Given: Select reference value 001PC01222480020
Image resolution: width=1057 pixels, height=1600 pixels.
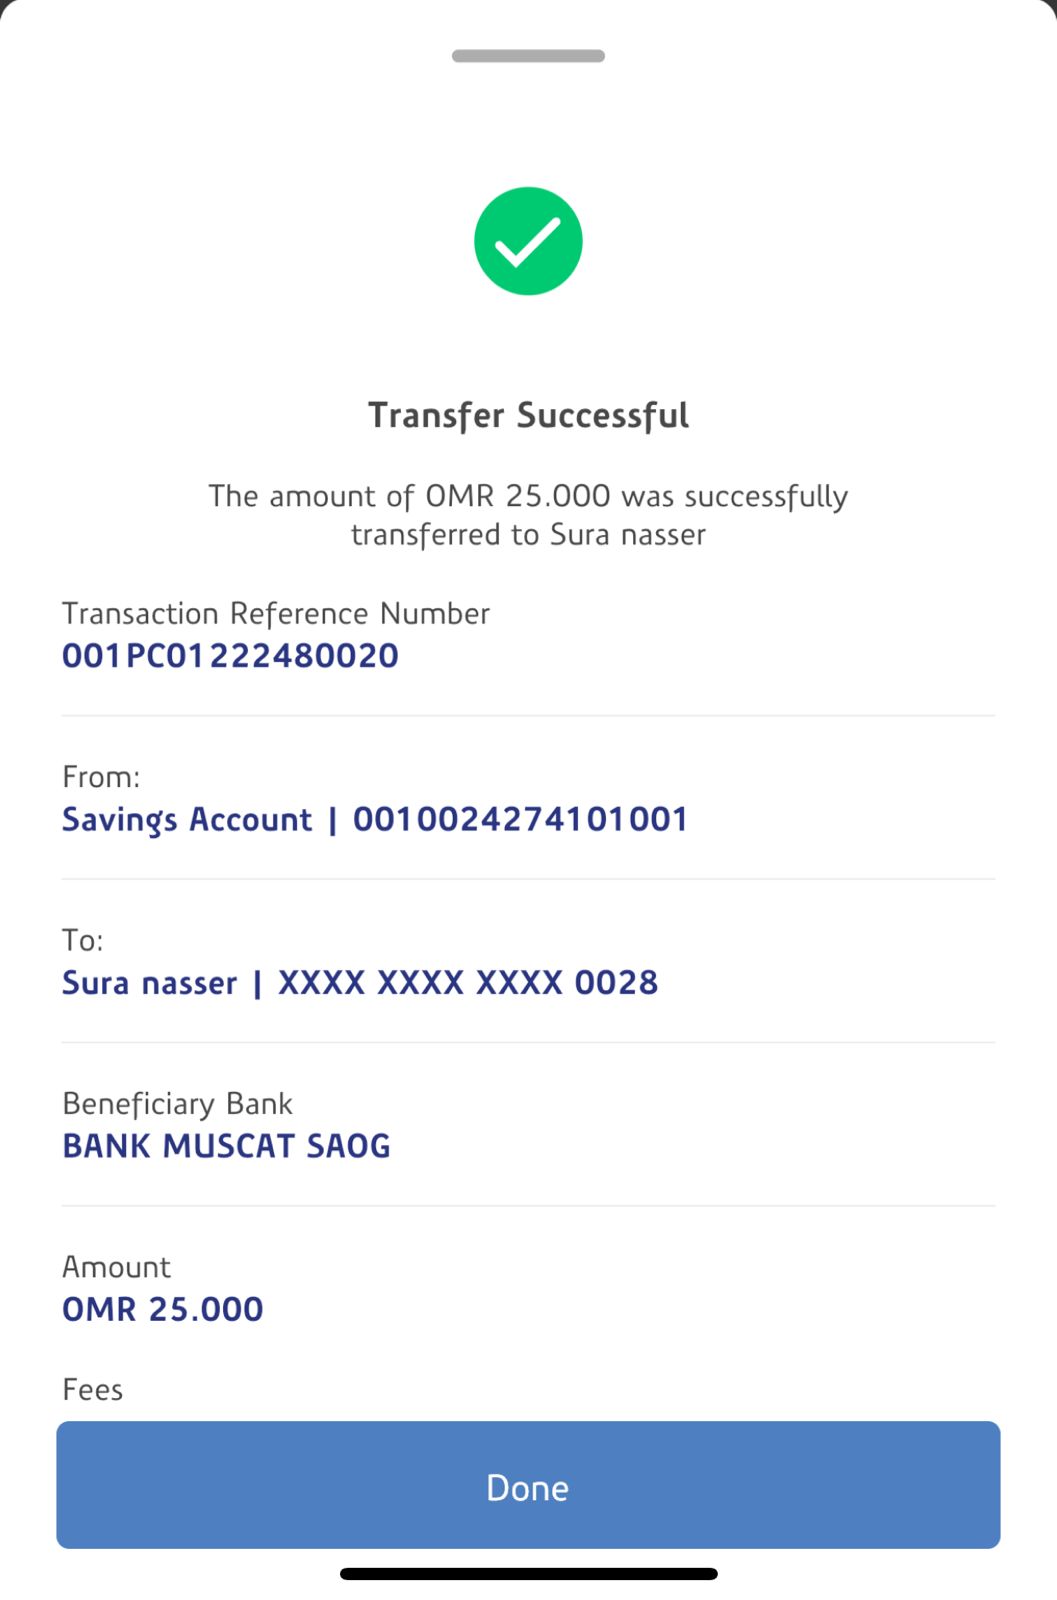Looking at the screenshot, I should coord(230,656).
